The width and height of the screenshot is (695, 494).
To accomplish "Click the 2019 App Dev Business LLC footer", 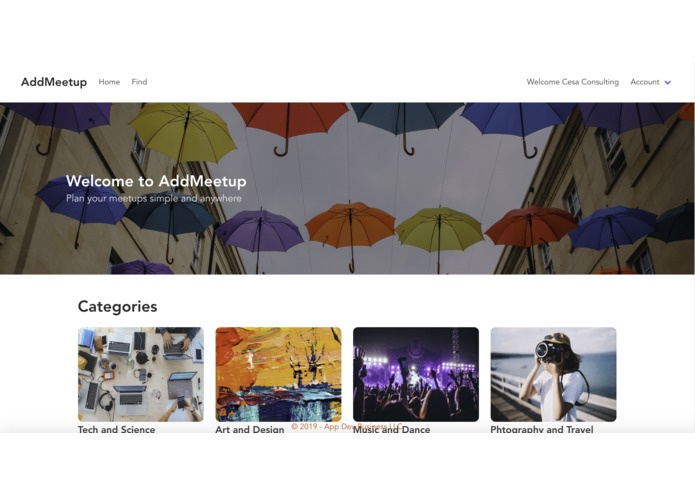I will pos(347,426).
